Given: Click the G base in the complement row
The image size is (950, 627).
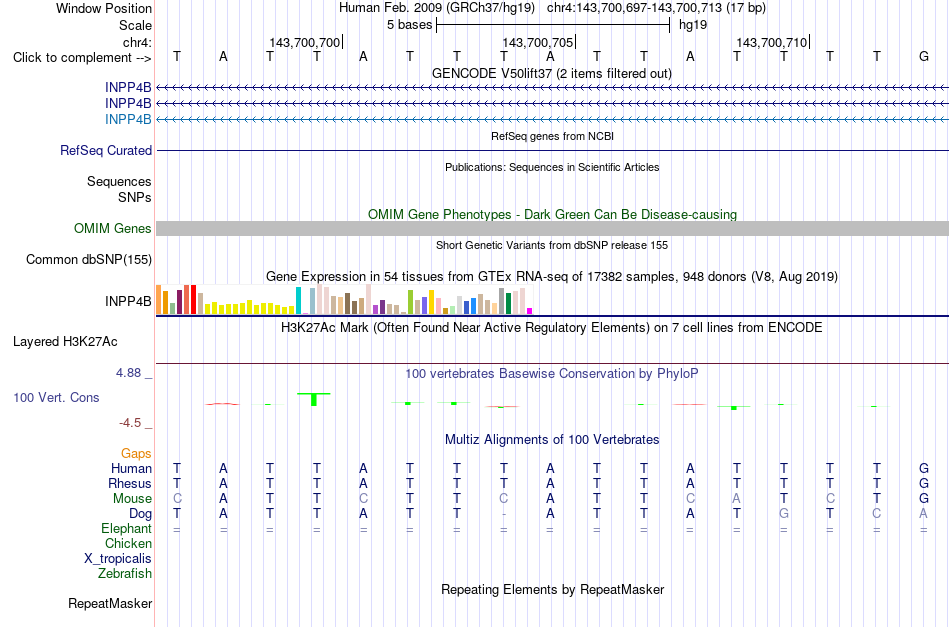Looking at the screenshot, I should (923, 56).
